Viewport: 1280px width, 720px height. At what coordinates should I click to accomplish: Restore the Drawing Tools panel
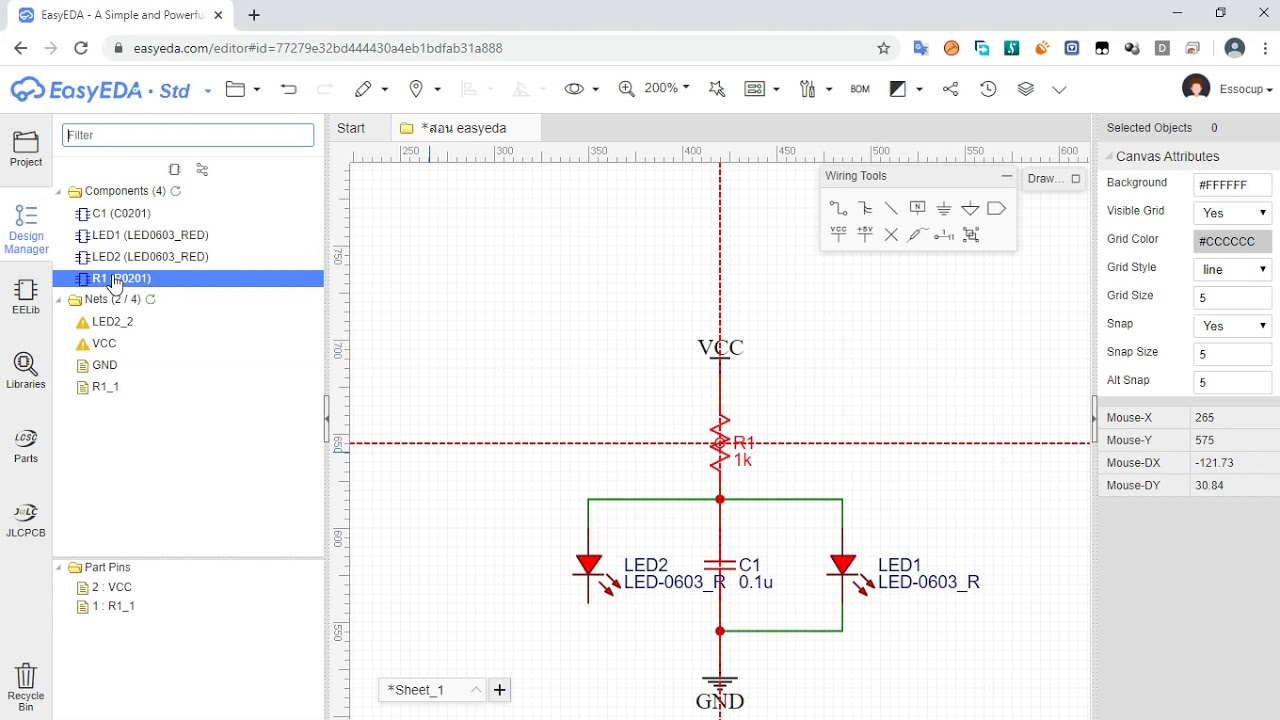pyautogui.click(x=1076, y=179)
